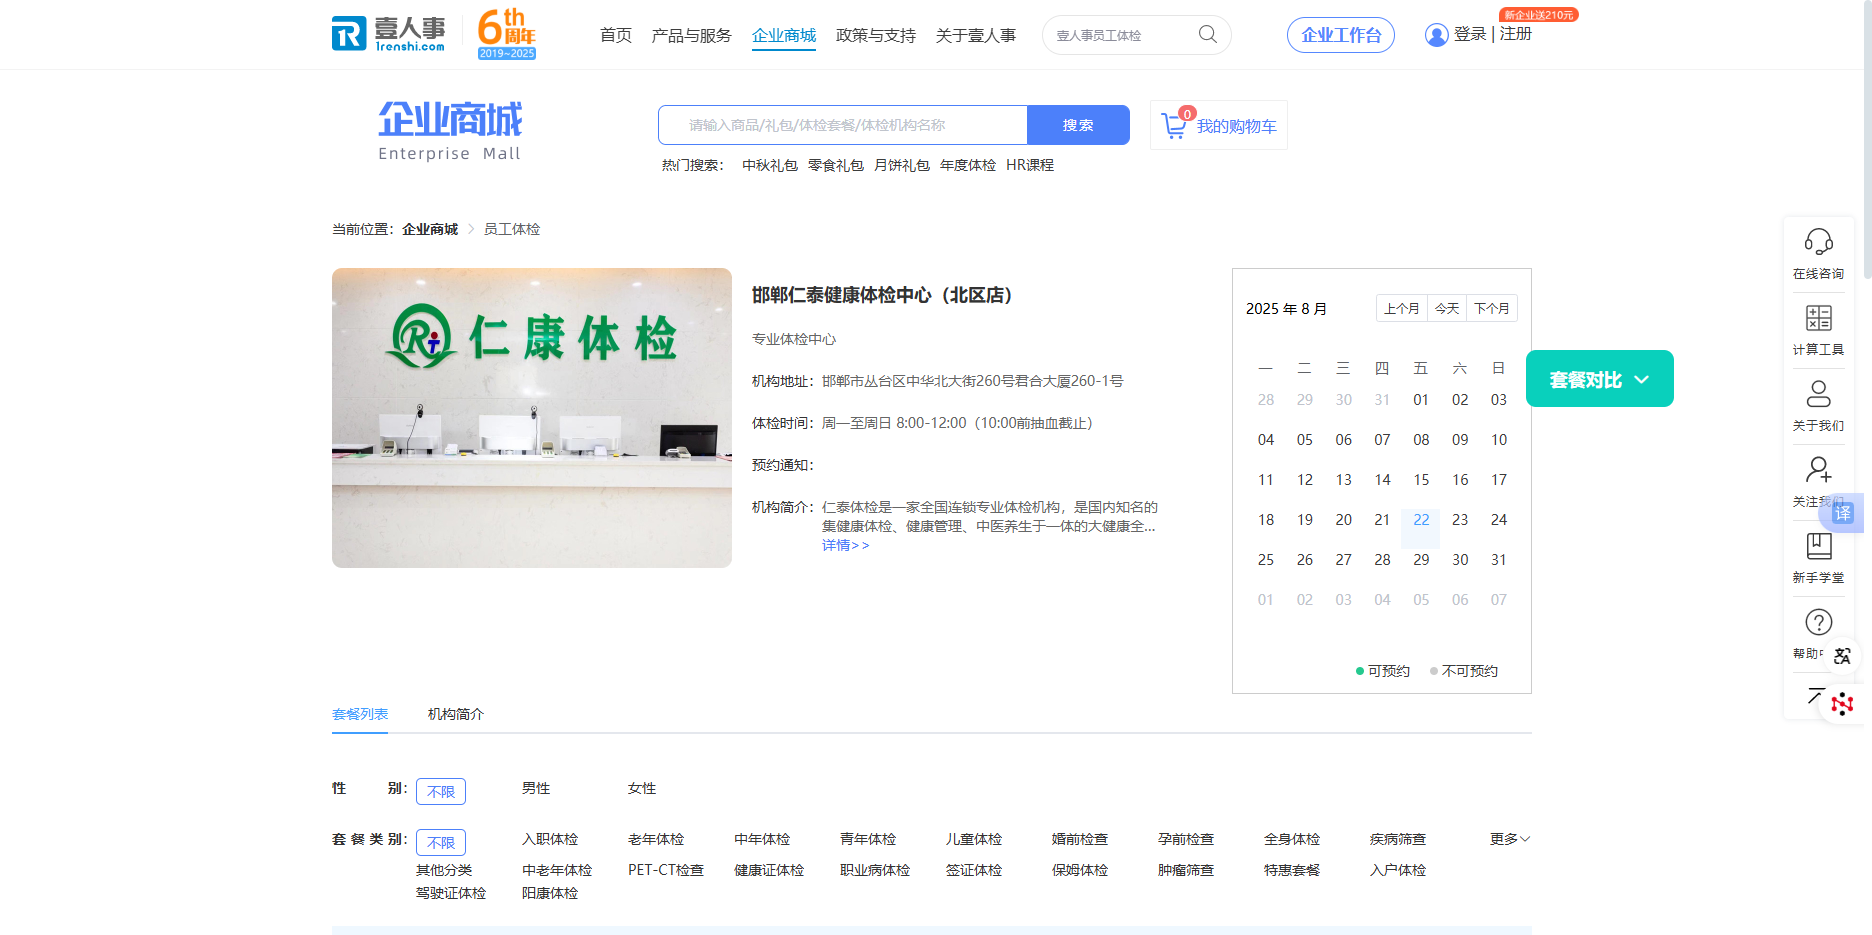Select 不限 for package category
The image size is (1872, 935).
click(x=441, y=842)
